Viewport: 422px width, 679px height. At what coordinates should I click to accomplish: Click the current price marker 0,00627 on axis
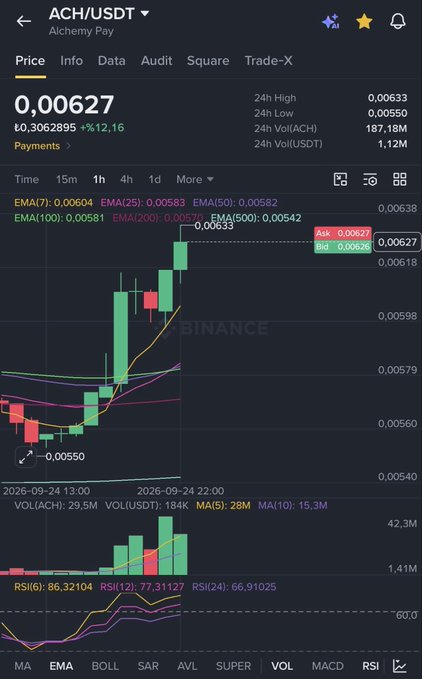(x=397, y=242)
